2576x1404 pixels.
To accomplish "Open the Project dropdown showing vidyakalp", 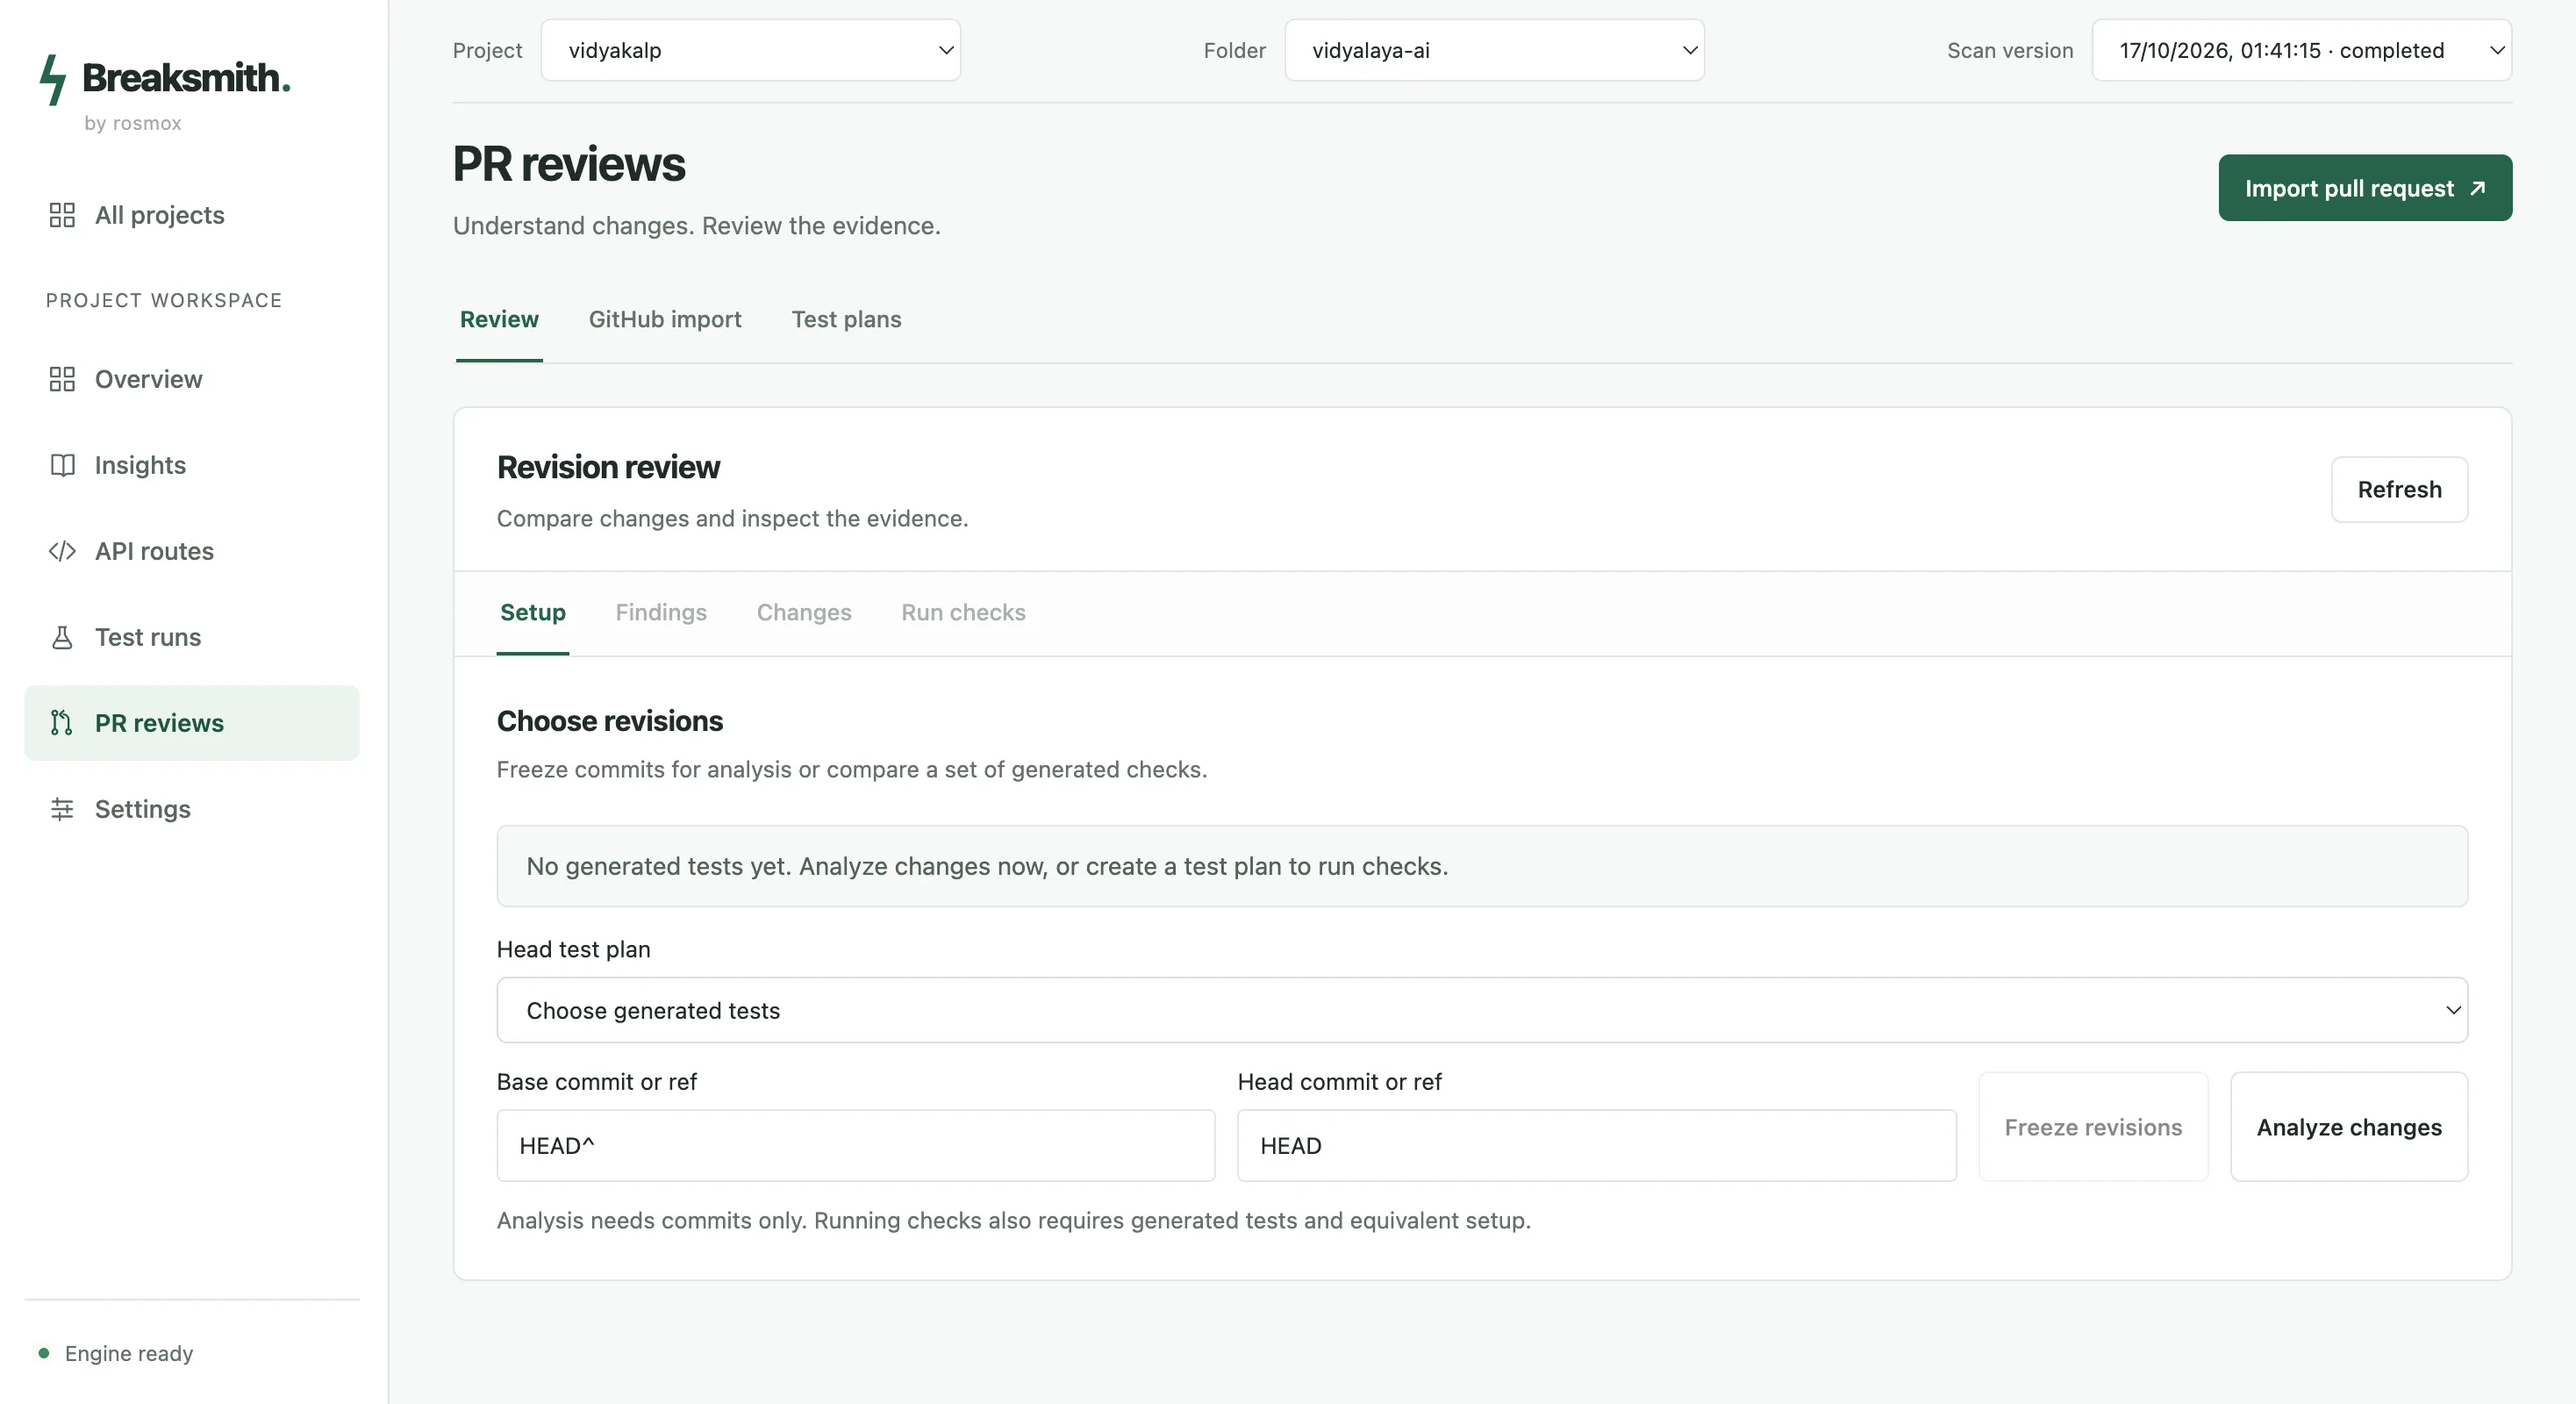I will 750,50.
